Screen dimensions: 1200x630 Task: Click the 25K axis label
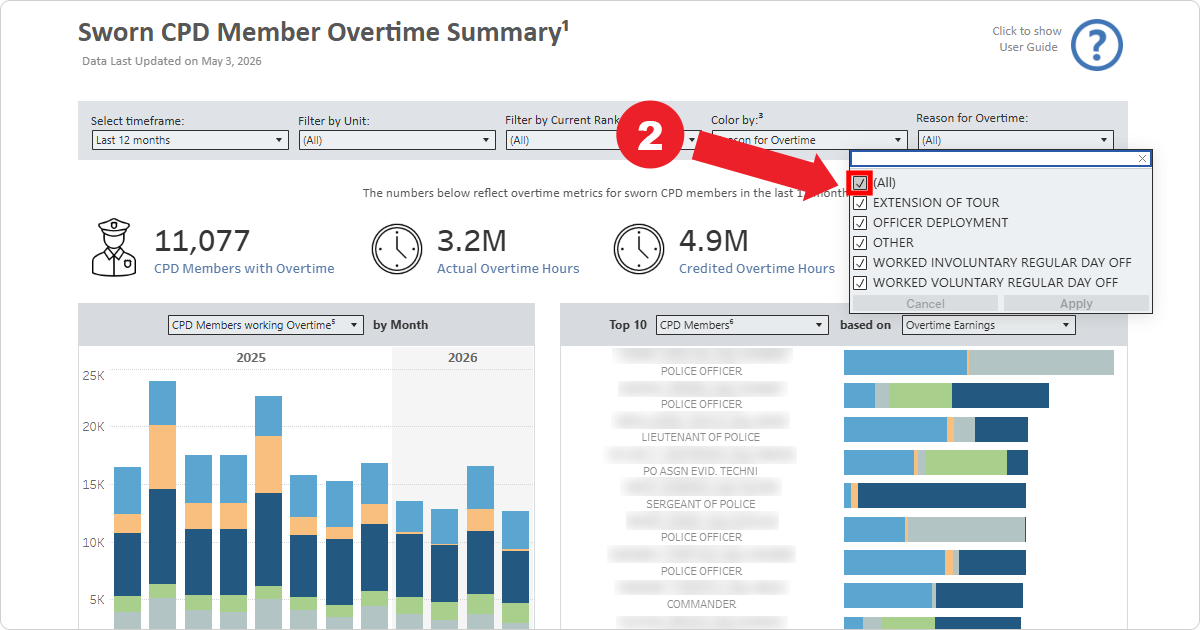(x=93, y=376)
